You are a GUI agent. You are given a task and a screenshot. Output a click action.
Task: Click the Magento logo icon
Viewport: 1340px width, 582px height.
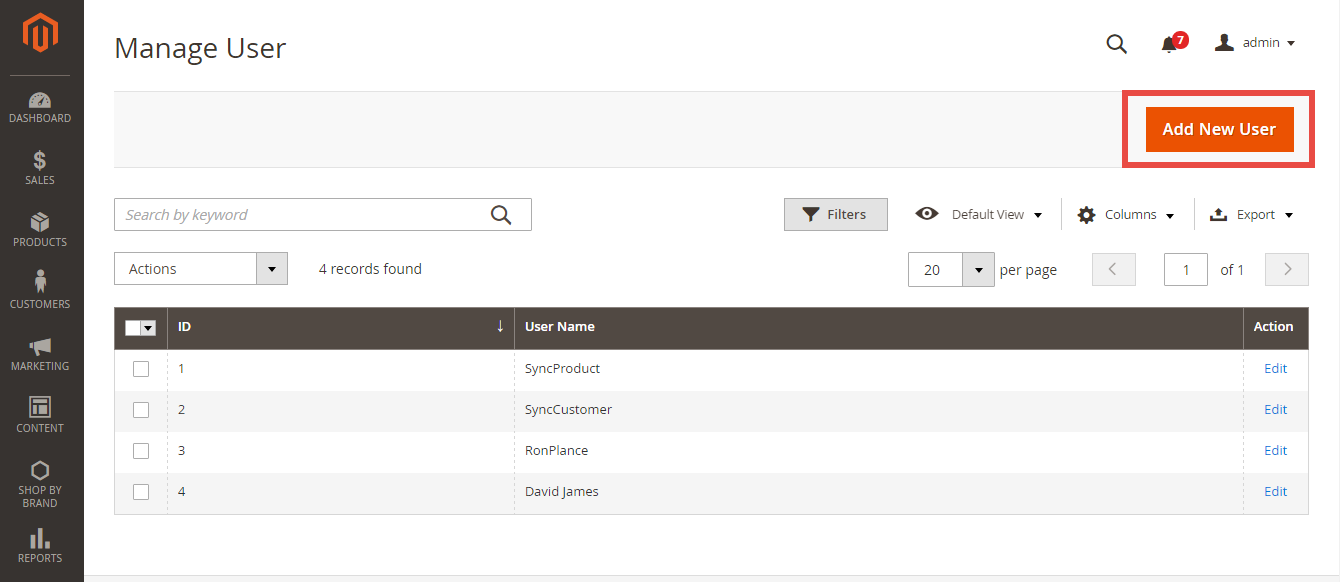pyautogui.click(x=41, y=35)
